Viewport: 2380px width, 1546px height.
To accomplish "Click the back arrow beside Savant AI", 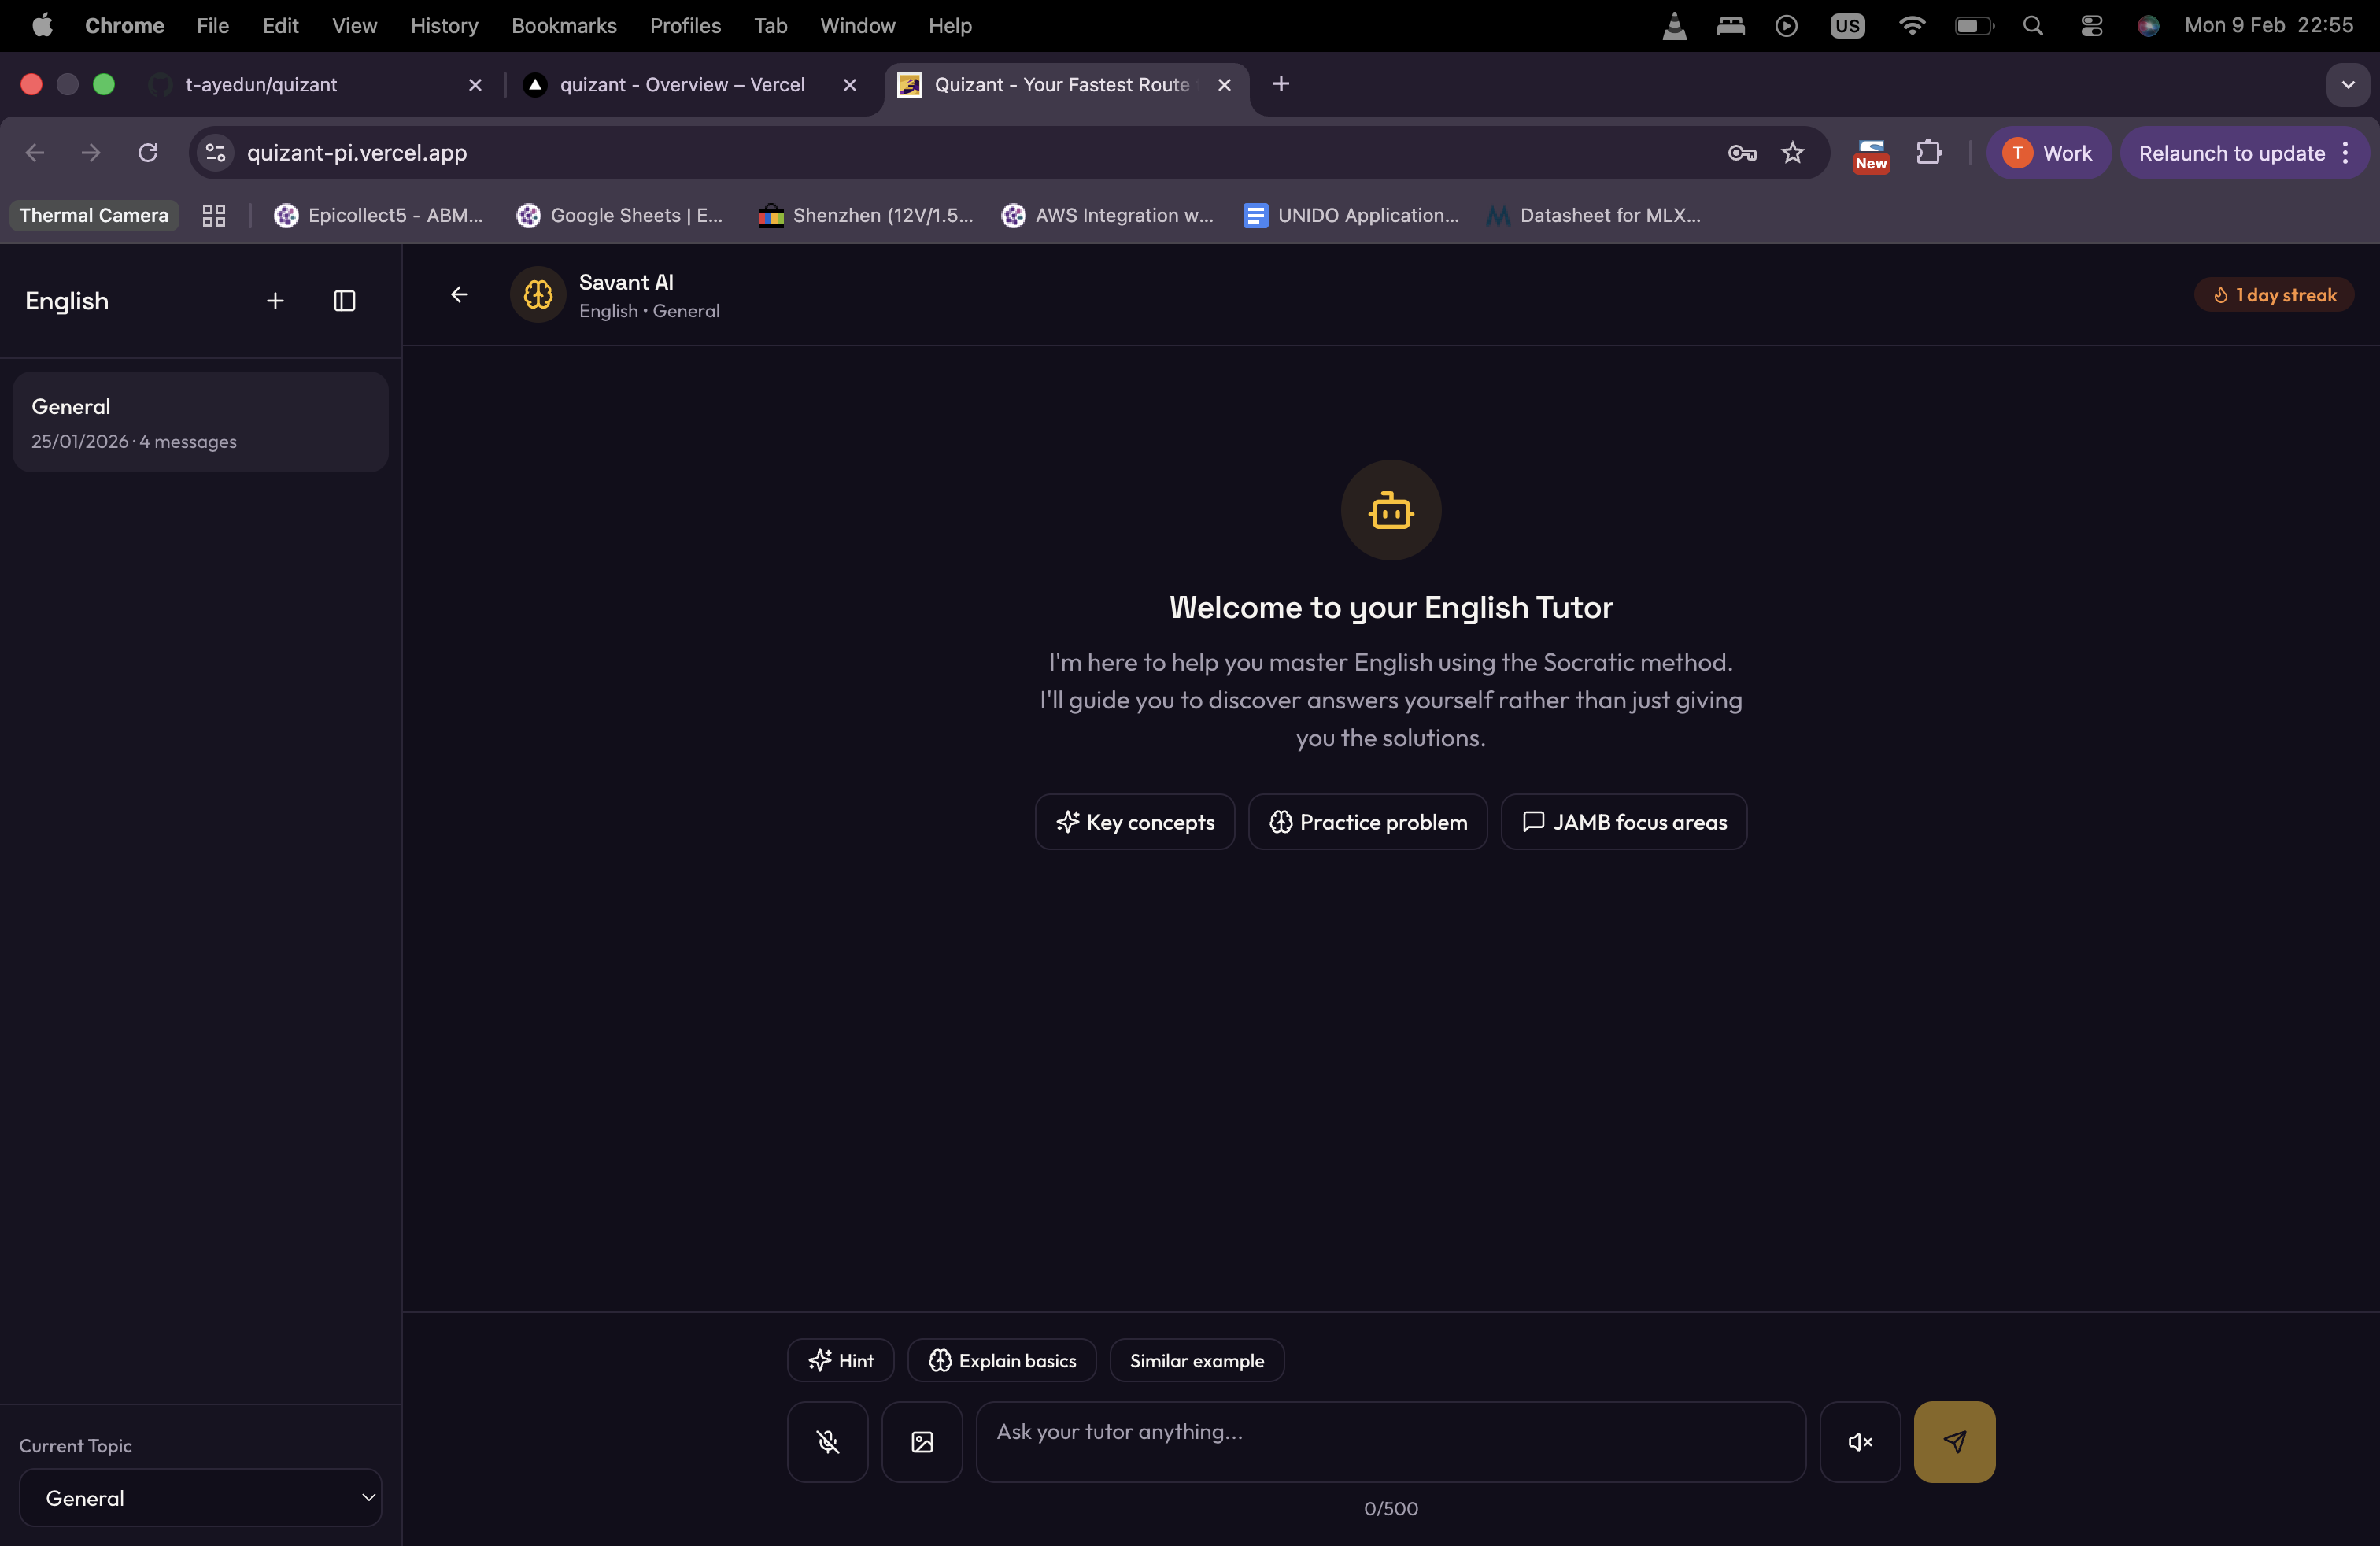I will [x=459, y=294].
